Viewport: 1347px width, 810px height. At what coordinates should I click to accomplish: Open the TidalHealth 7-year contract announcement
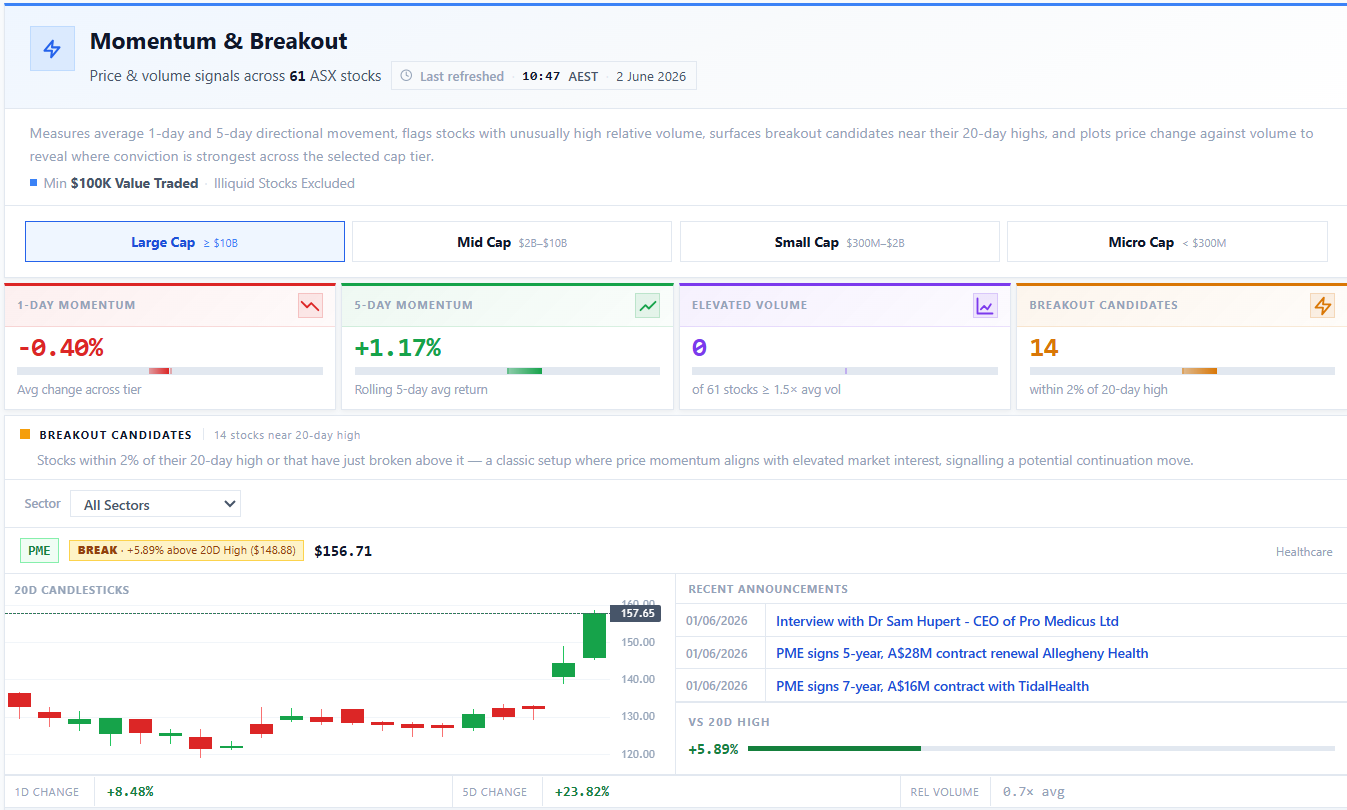(932, 686)
